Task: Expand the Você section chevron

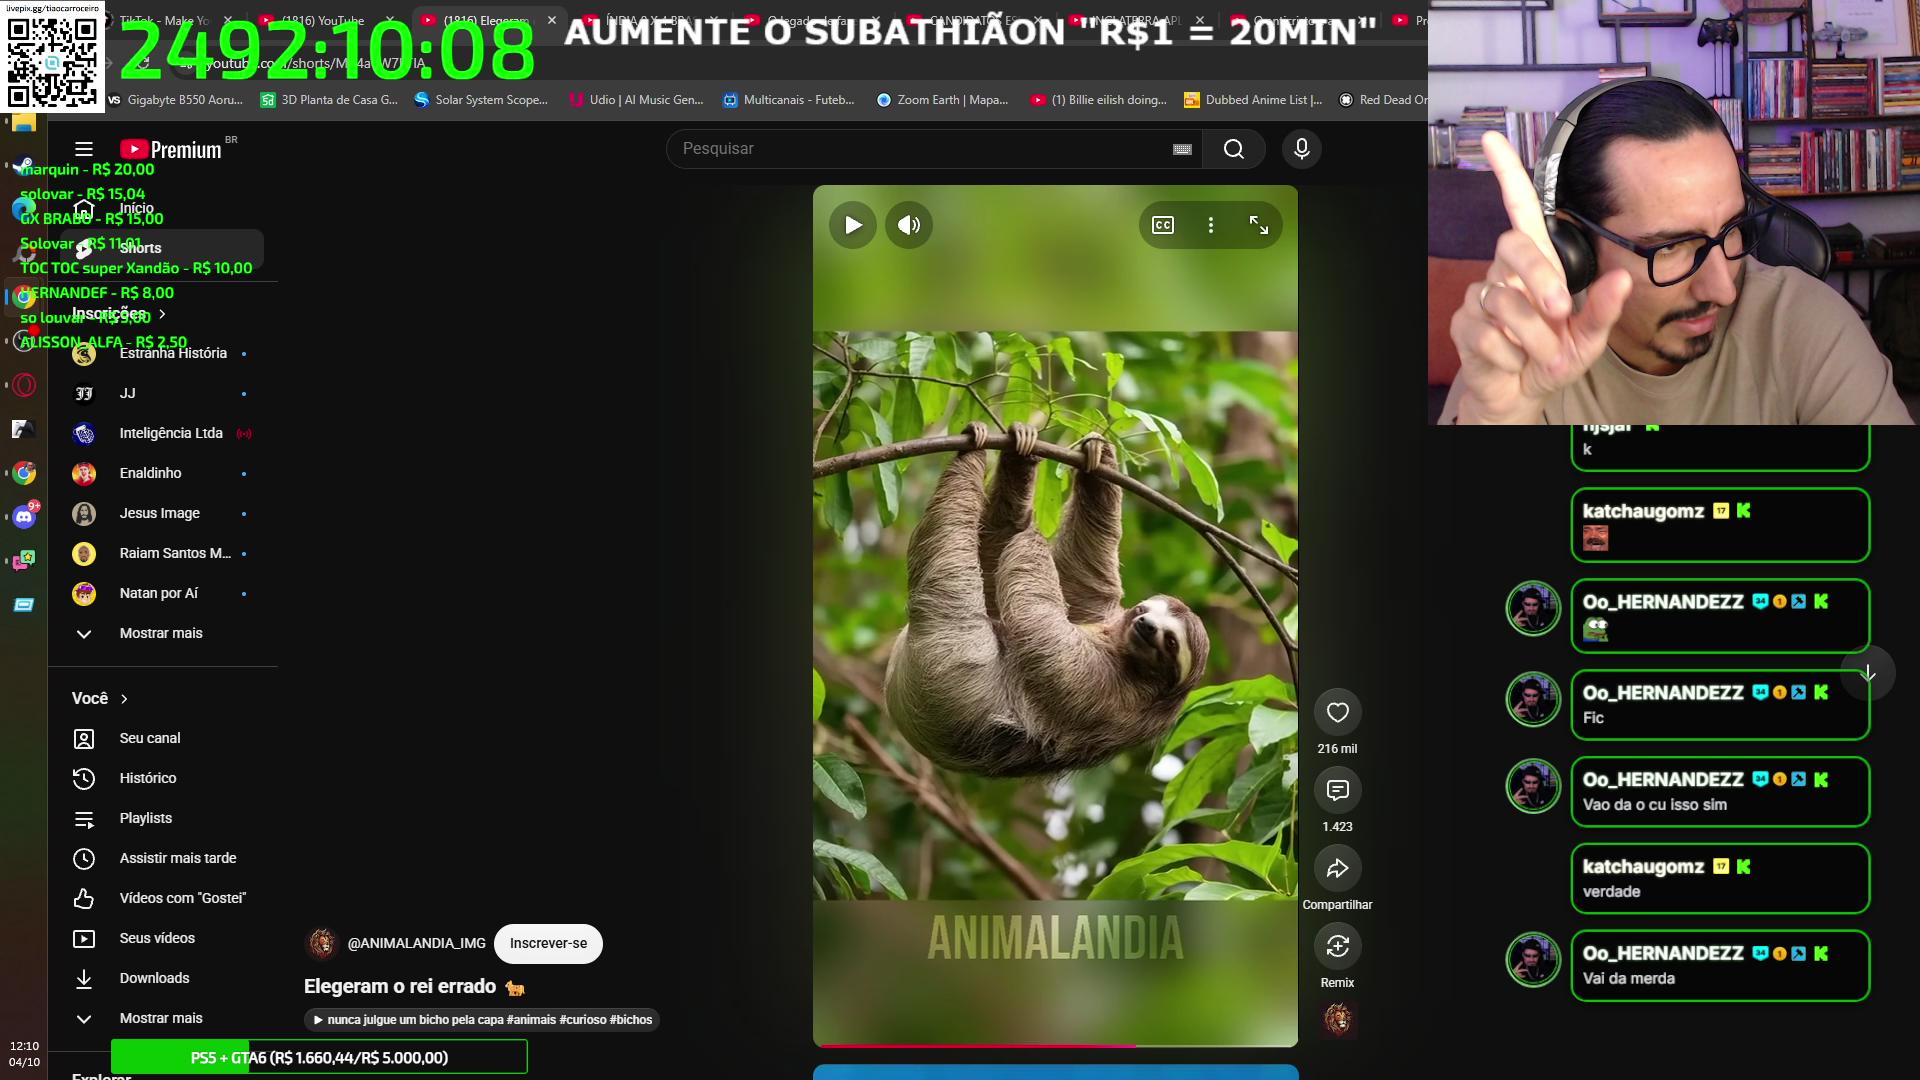Action: [124, 698]
